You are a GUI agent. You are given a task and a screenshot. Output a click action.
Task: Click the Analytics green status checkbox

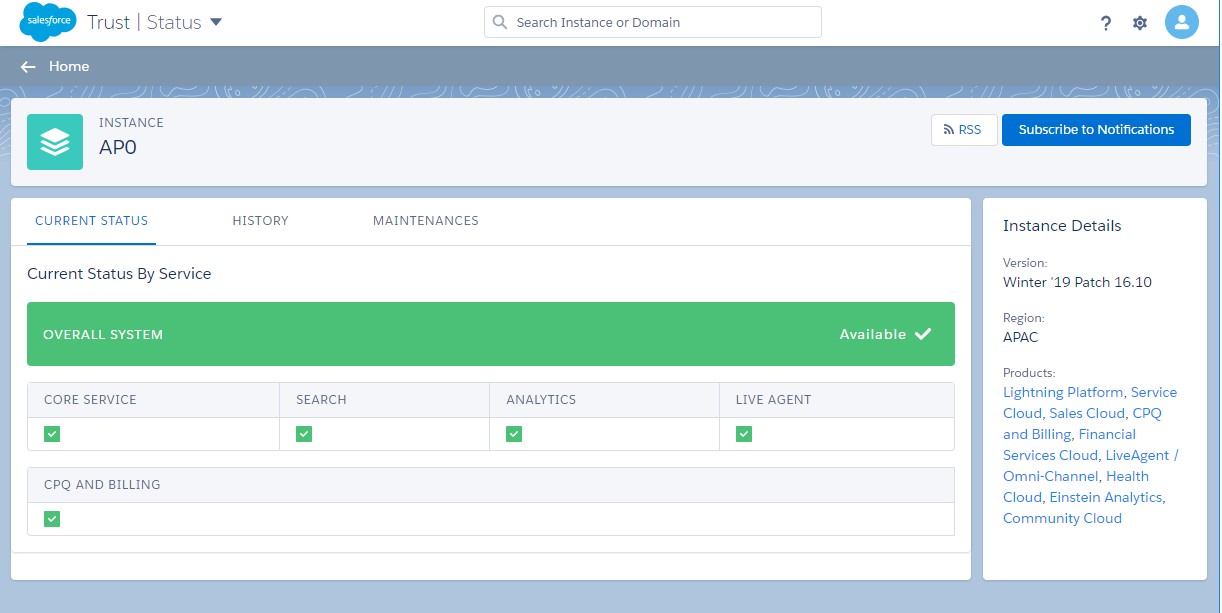[514, 434]
